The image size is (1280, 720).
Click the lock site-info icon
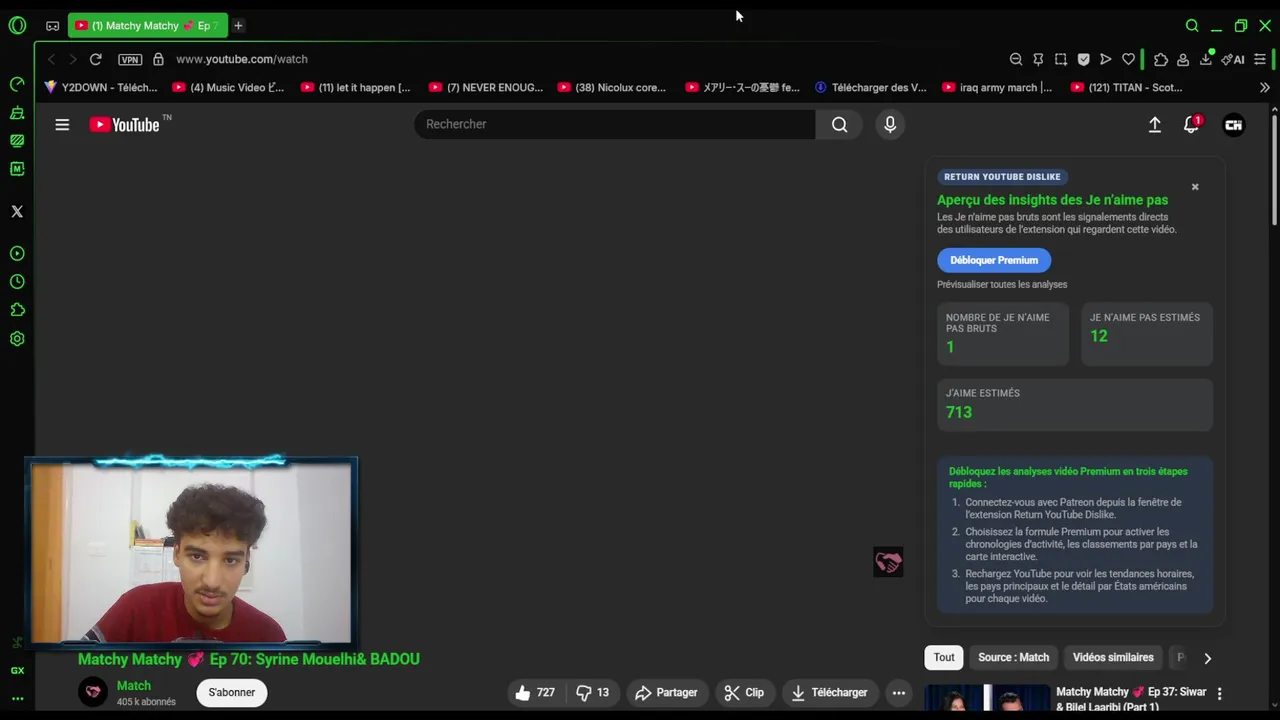pos(158,59)
